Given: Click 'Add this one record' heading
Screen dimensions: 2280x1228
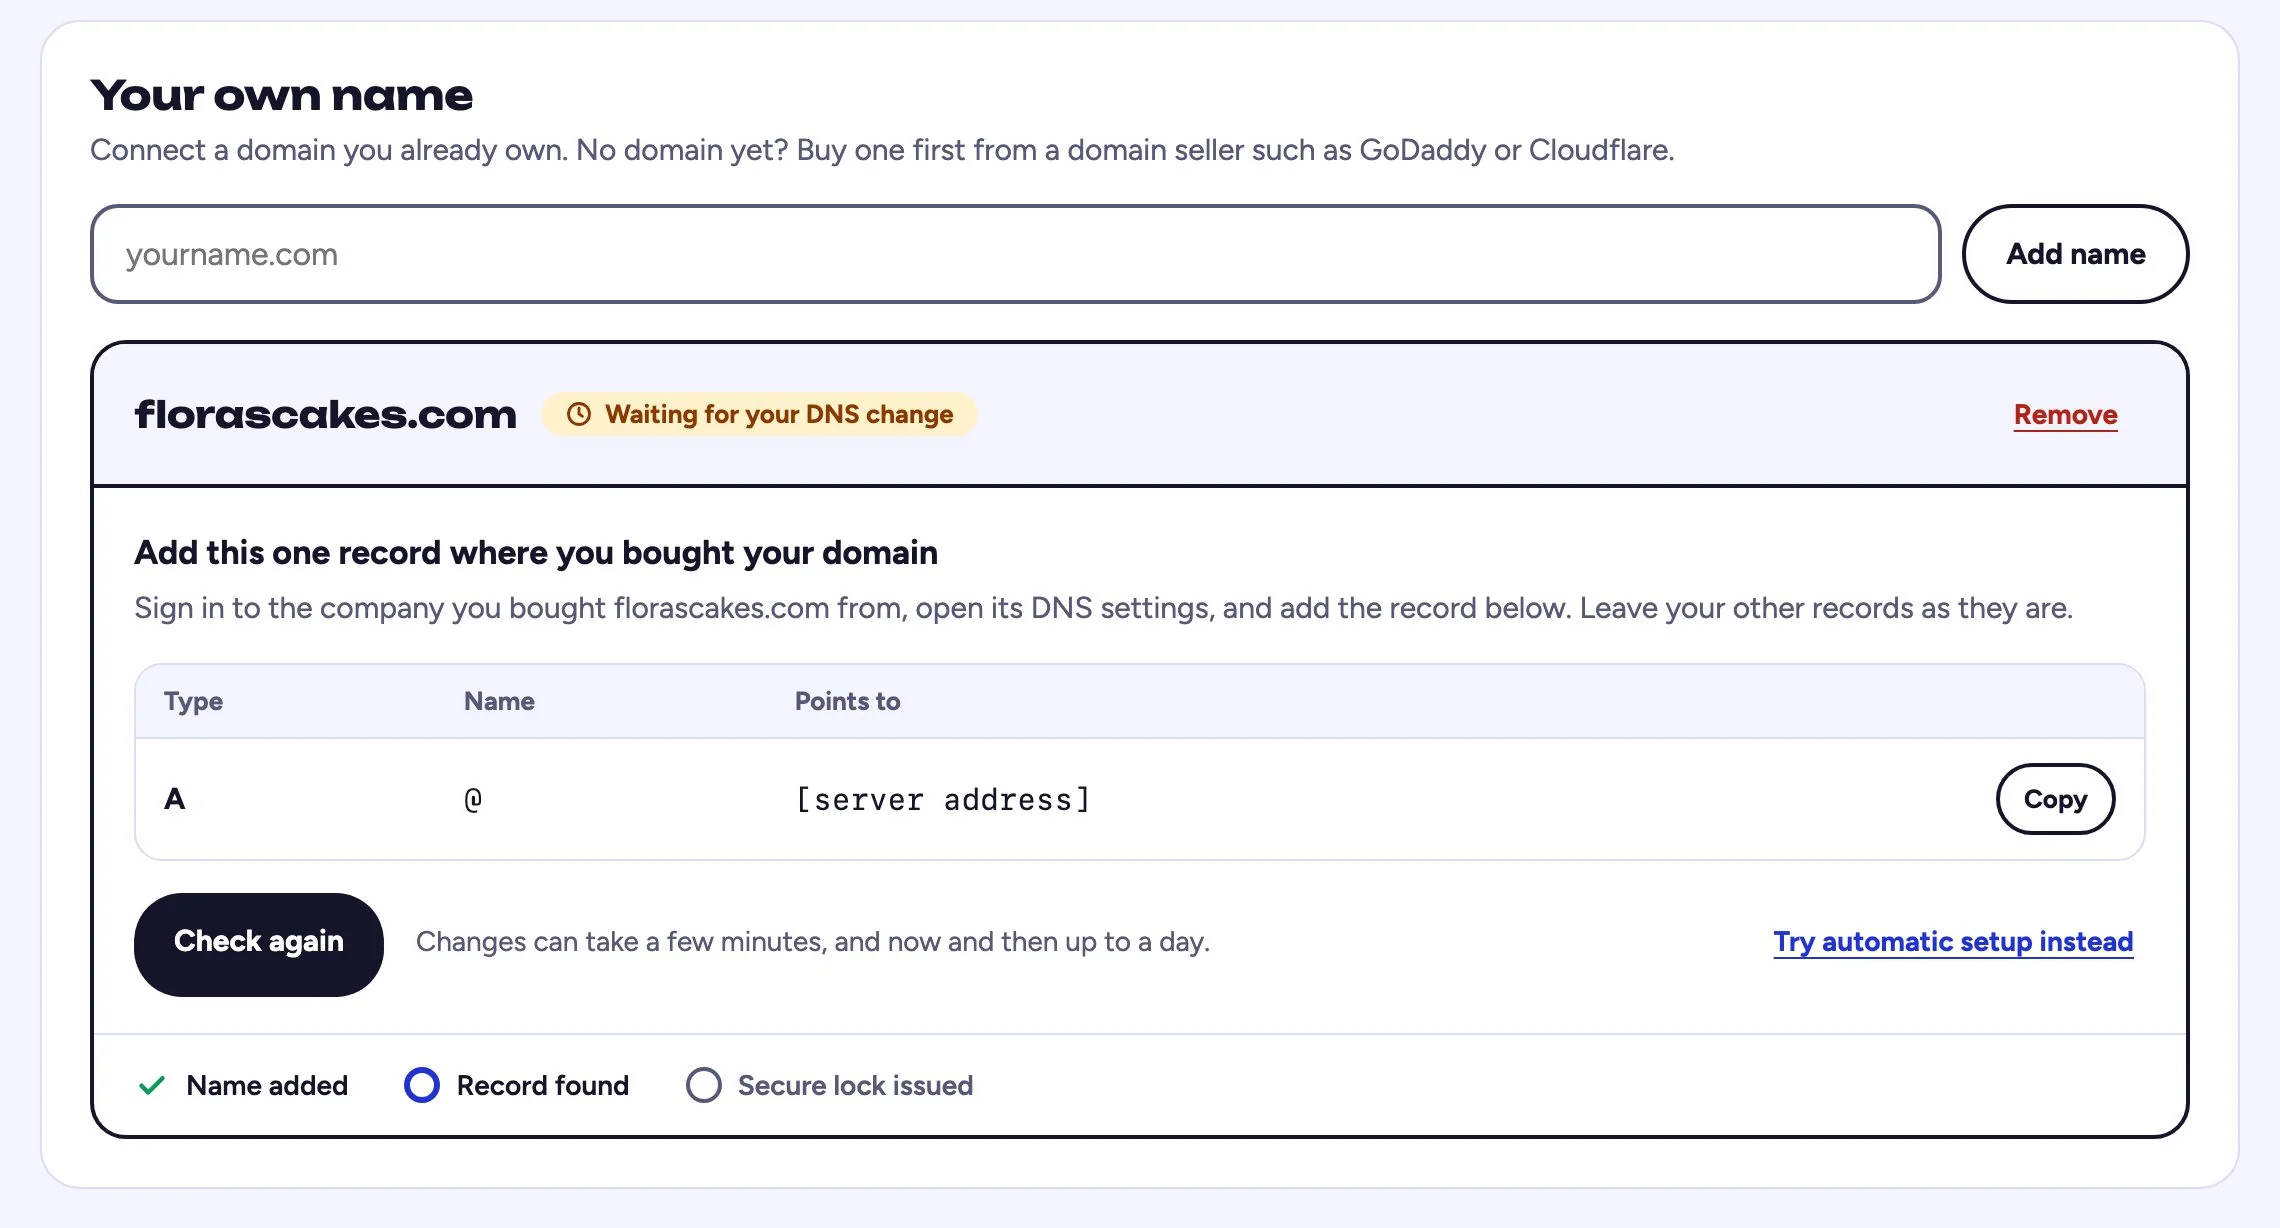Looking at the screenshot, I should tap(536, 553).
